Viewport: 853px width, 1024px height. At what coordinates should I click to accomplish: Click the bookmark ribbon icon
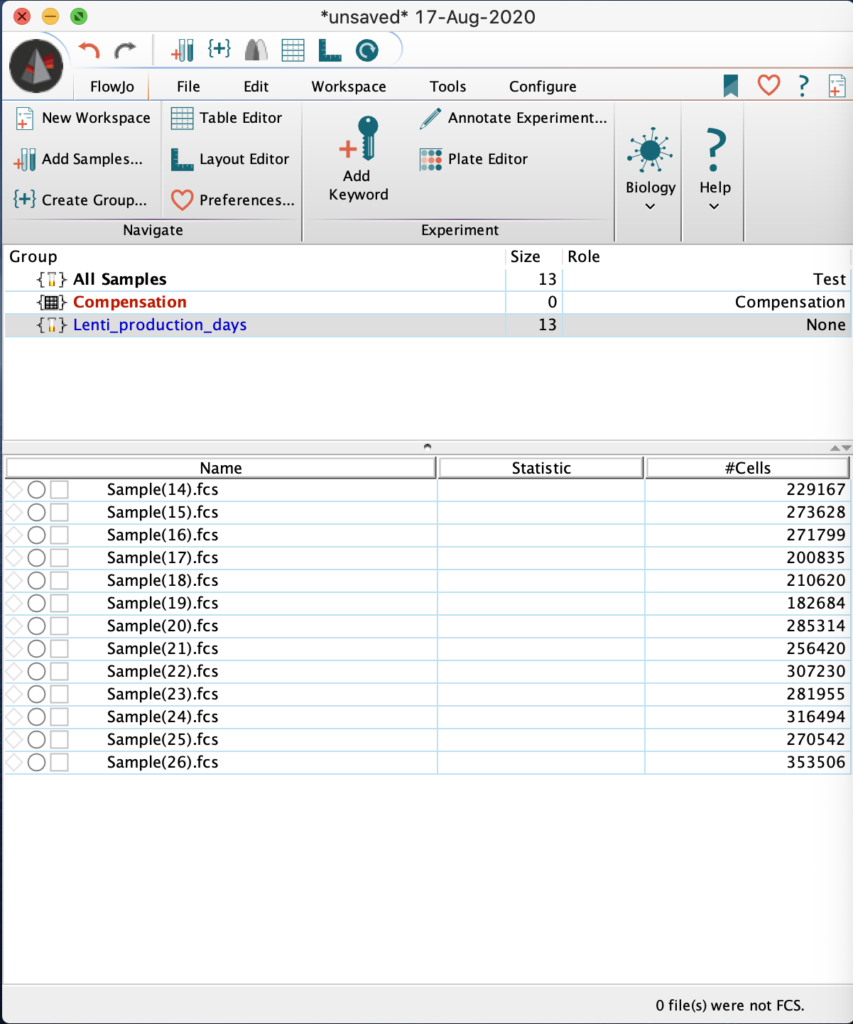coord(731,86)
